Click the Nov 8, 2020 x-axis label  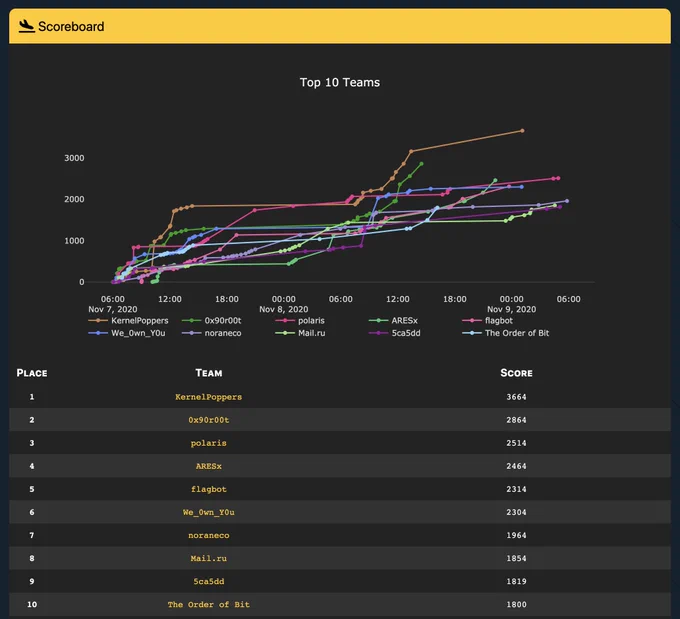(x=284, y=309)
